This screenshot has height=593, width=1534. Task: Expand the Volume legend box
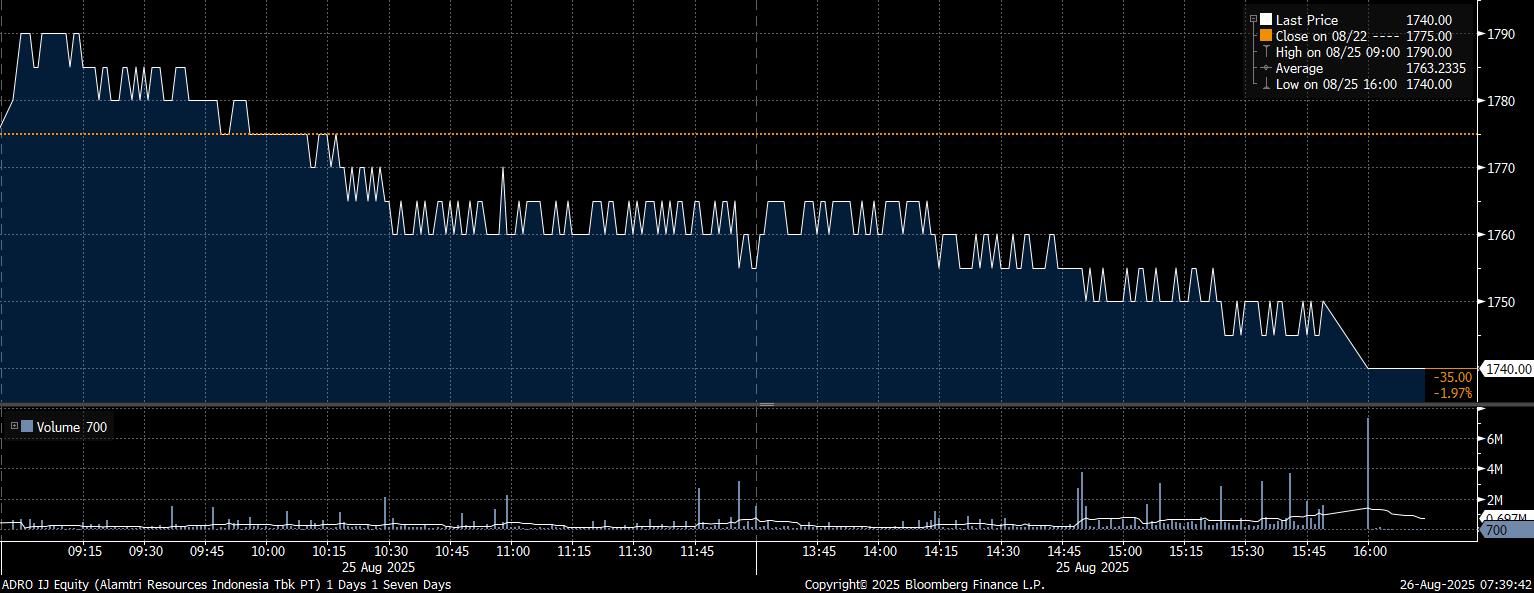click(x=14, y=427)
